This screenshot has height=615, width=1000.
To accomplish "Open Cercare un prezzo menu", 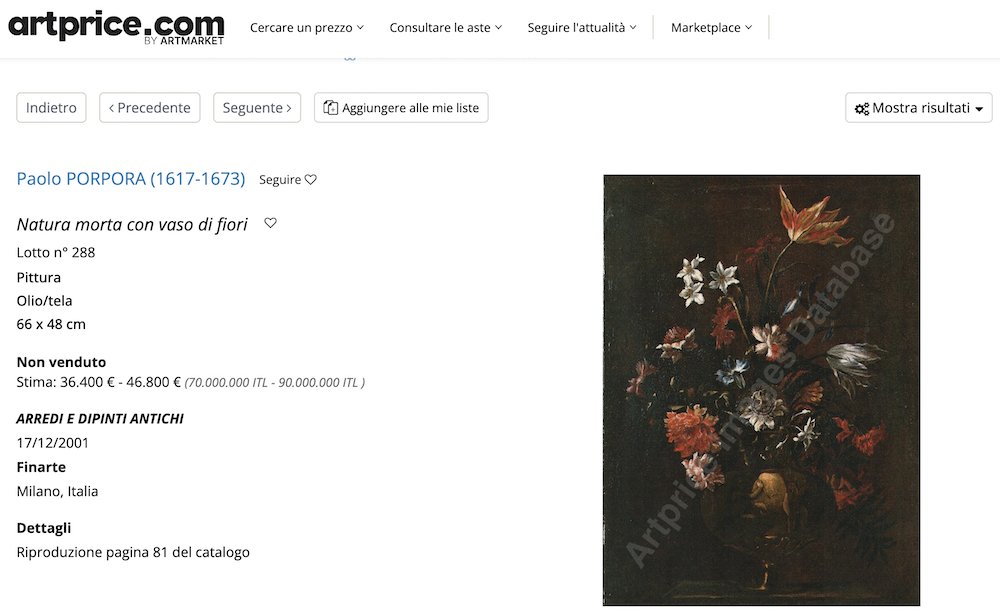I will coord(307,27).
